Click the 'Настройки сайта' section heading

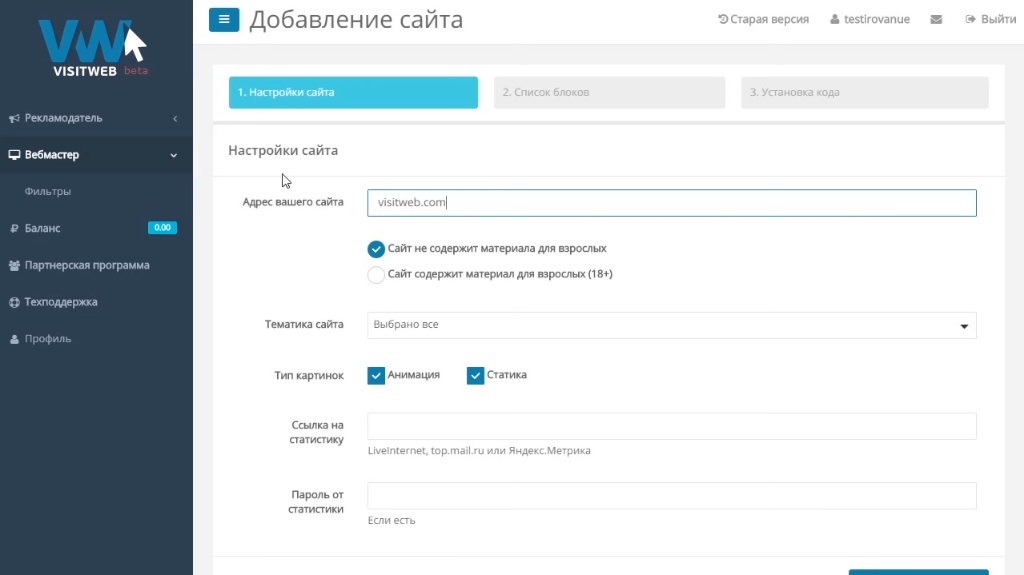[x=283, y=150]
